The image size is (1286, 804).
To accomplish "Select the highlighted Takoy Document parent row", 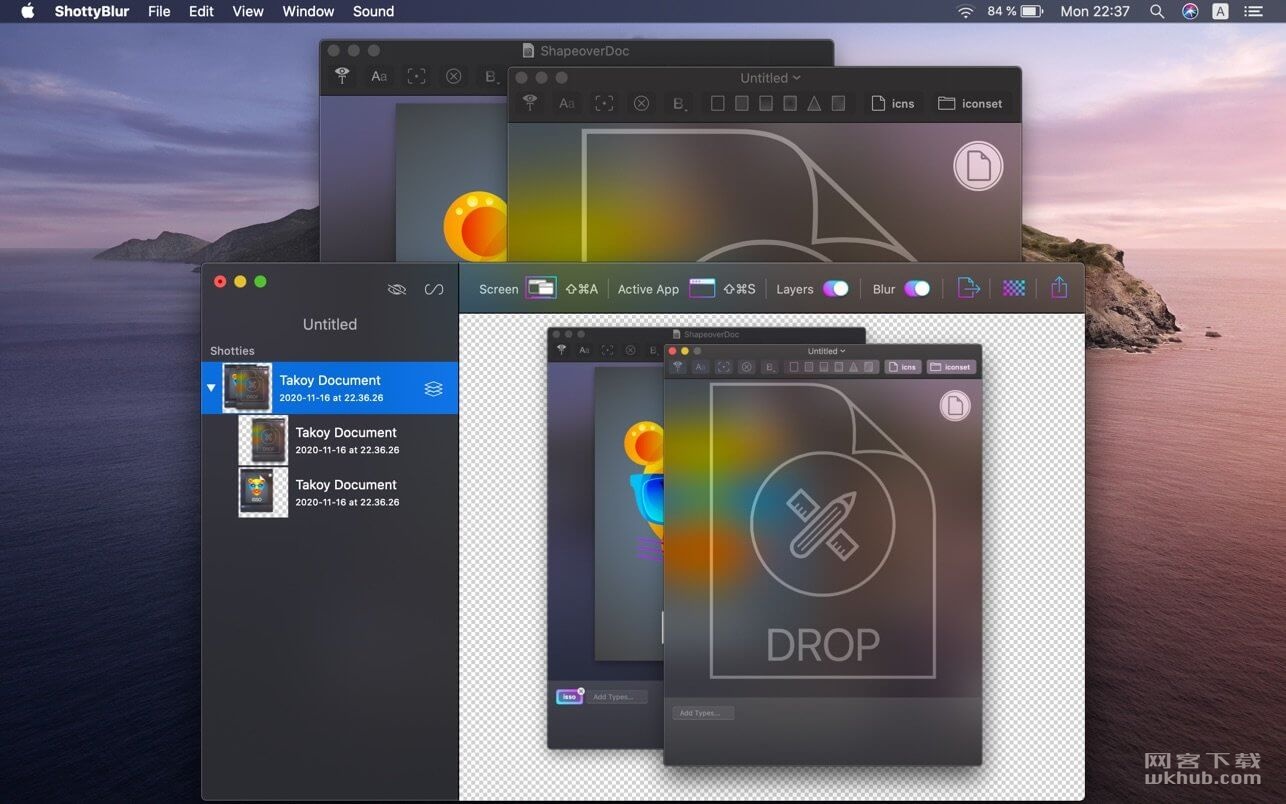I will (330, 388).
